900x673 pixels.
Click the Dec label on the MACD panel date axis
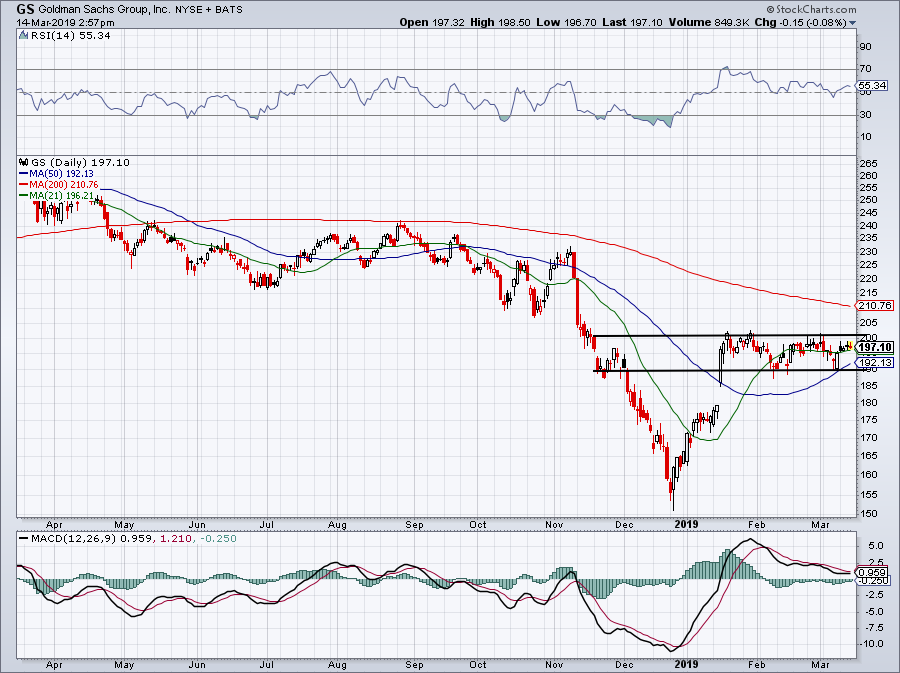point(624,665)
